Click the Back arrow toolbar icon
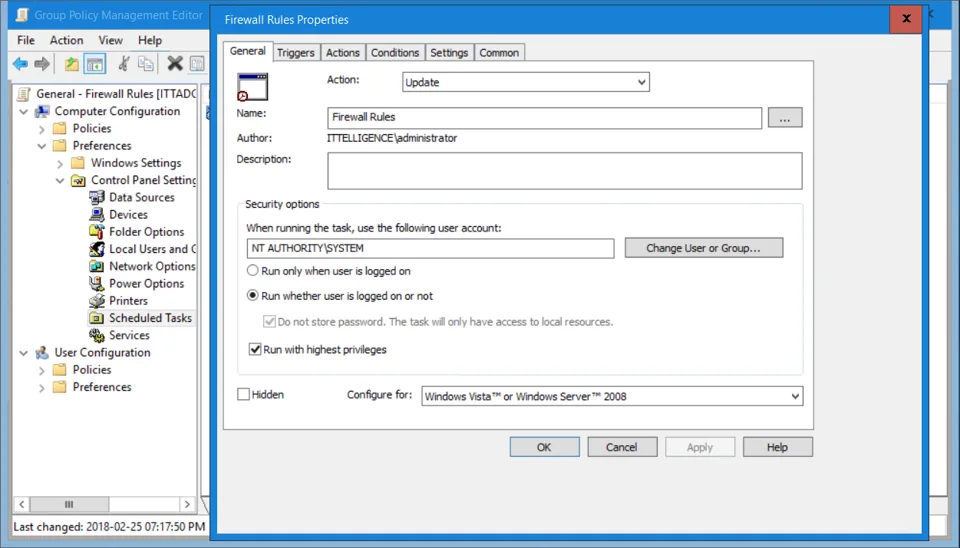The image size is (960, 548). pyautogui.click(x=20, y=64)
